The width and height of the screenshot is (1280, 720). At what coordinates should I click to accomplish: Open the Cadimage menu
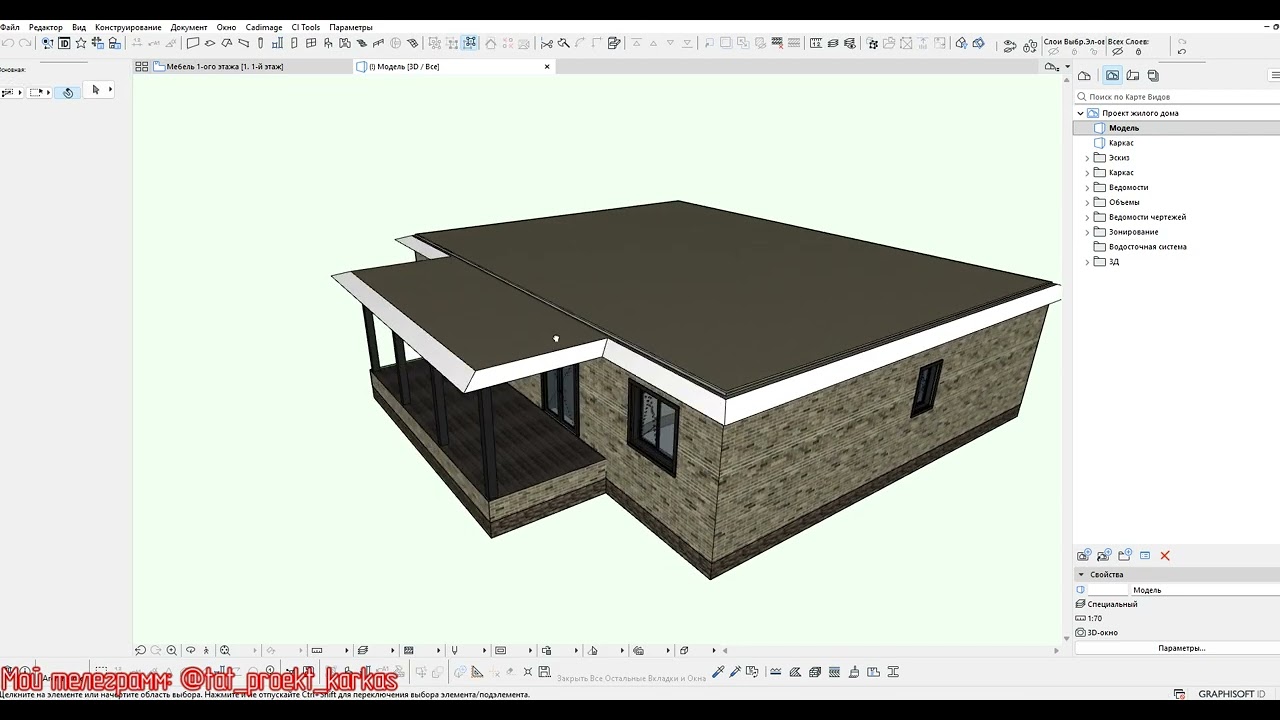coord(264,27)
